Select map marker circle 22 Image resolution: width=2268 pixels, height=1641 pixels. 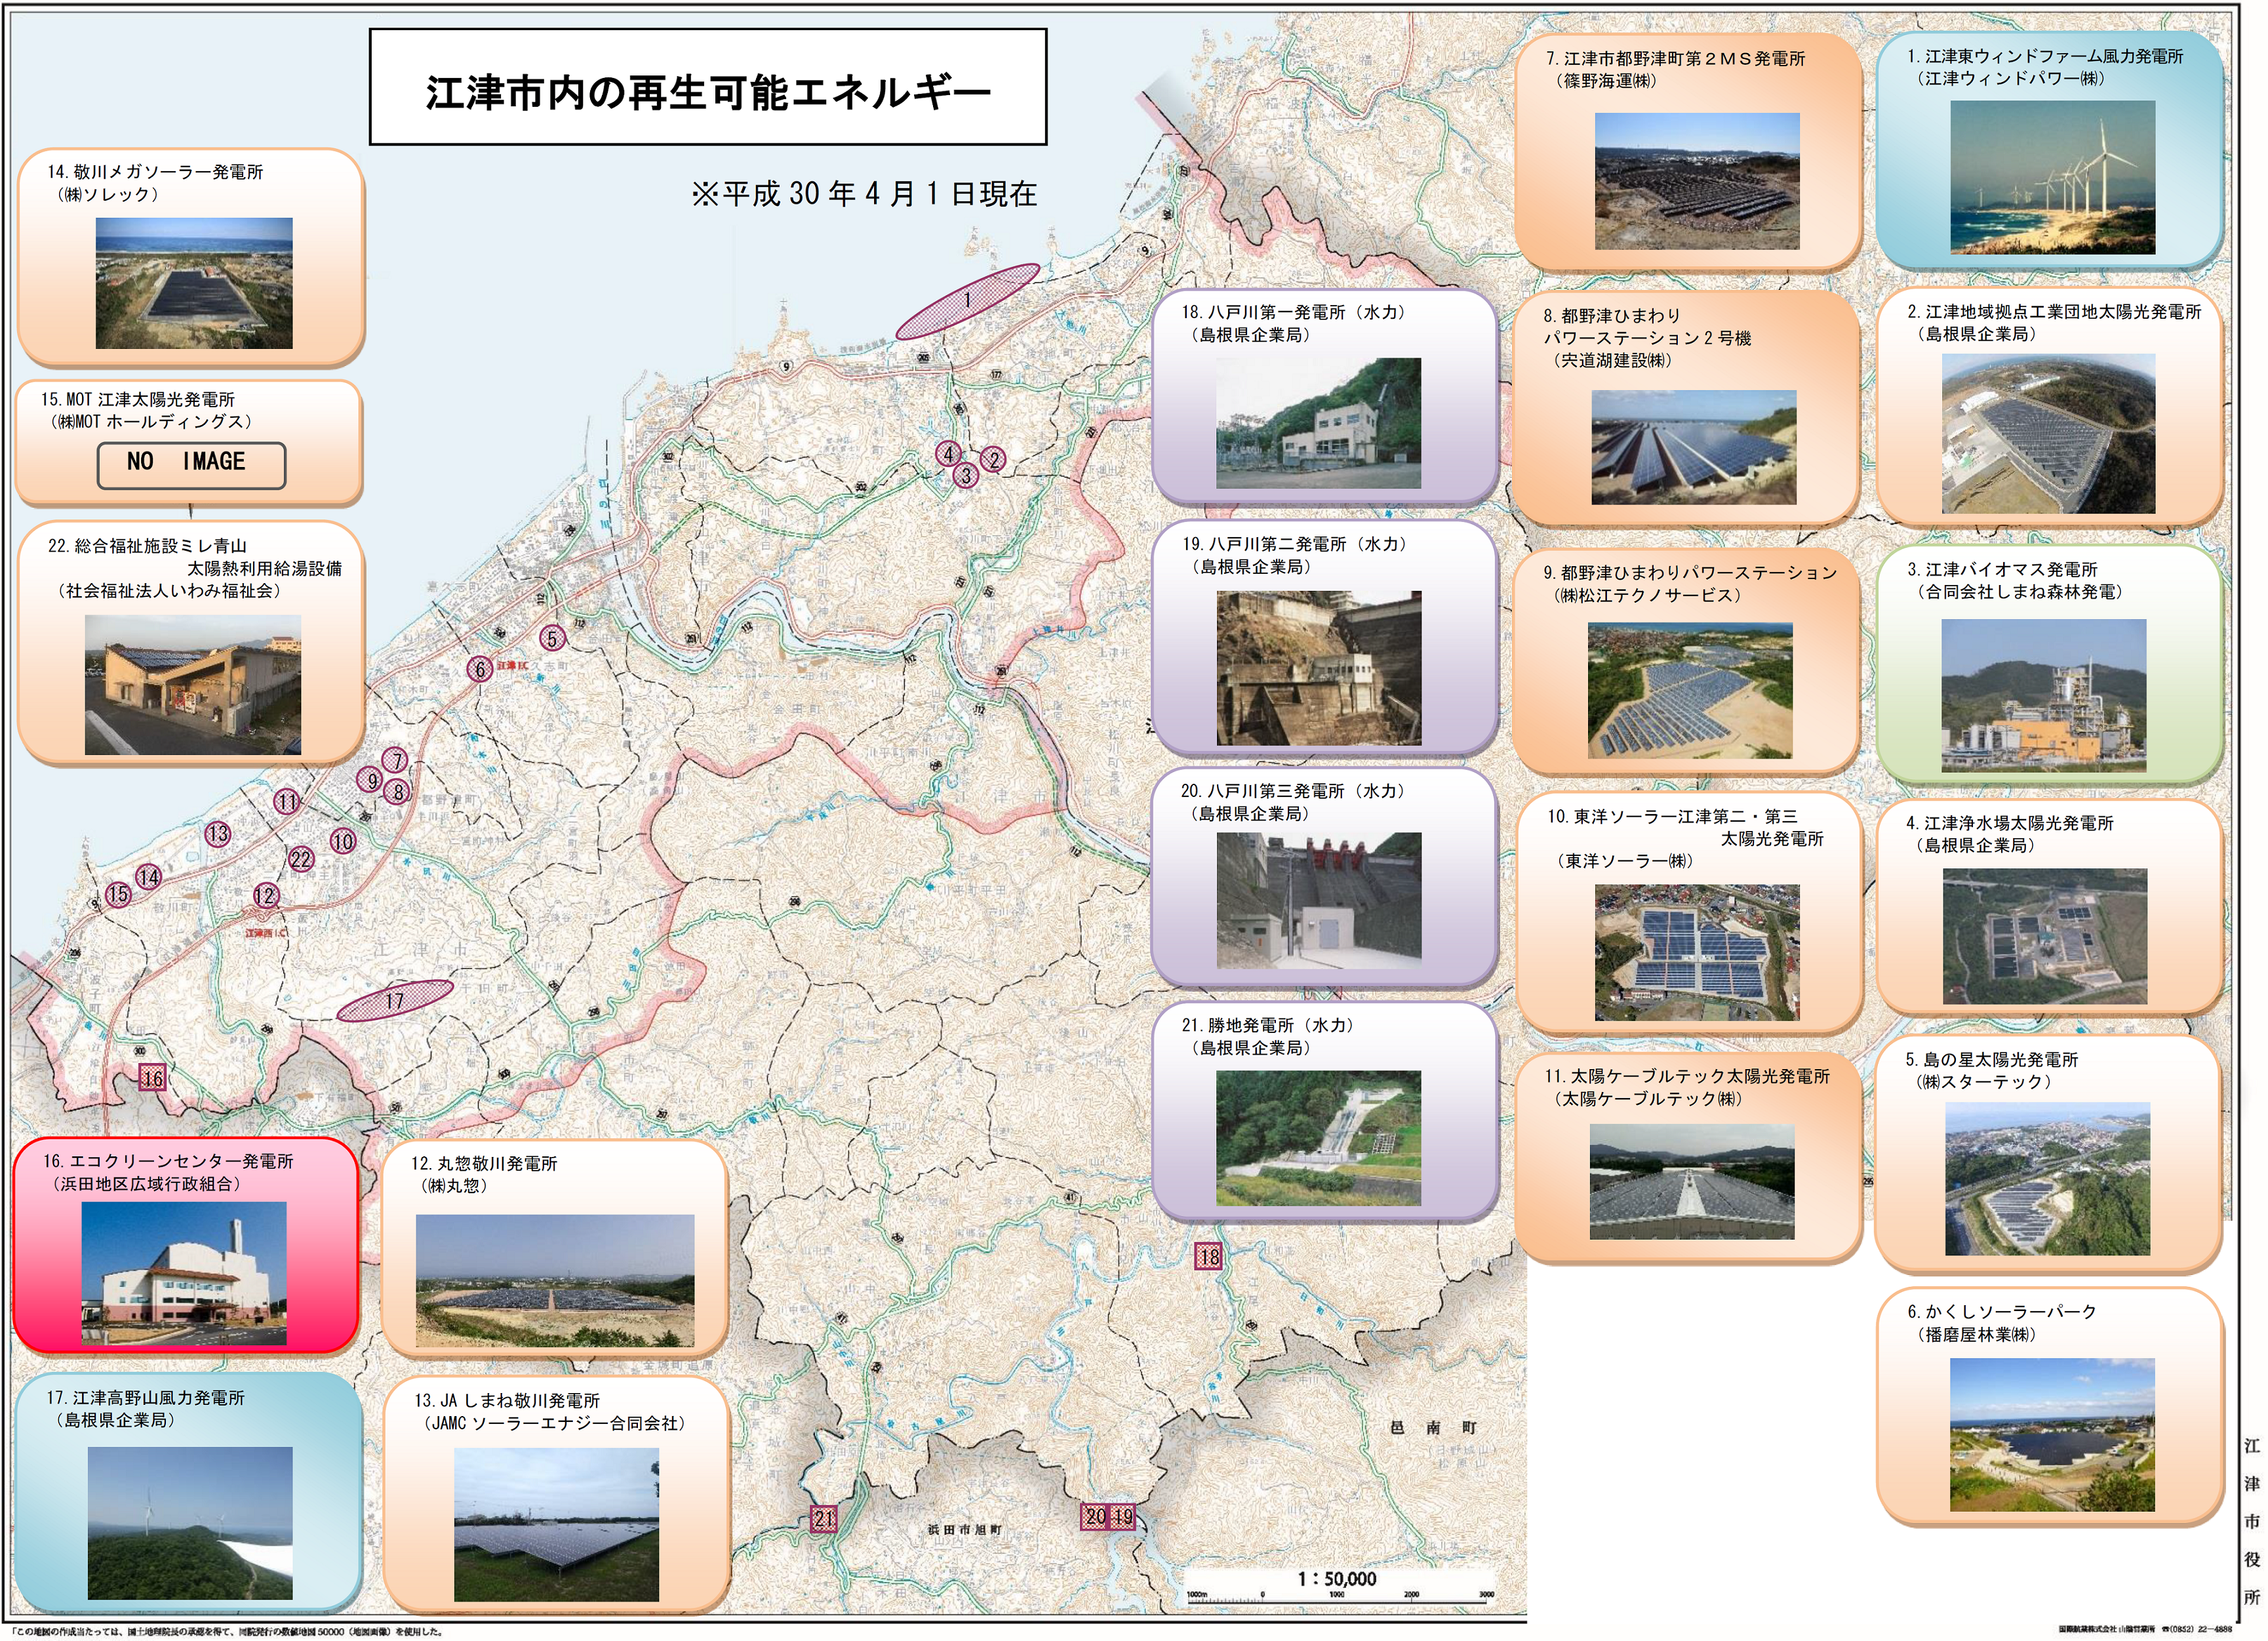(x=301, y=859)
